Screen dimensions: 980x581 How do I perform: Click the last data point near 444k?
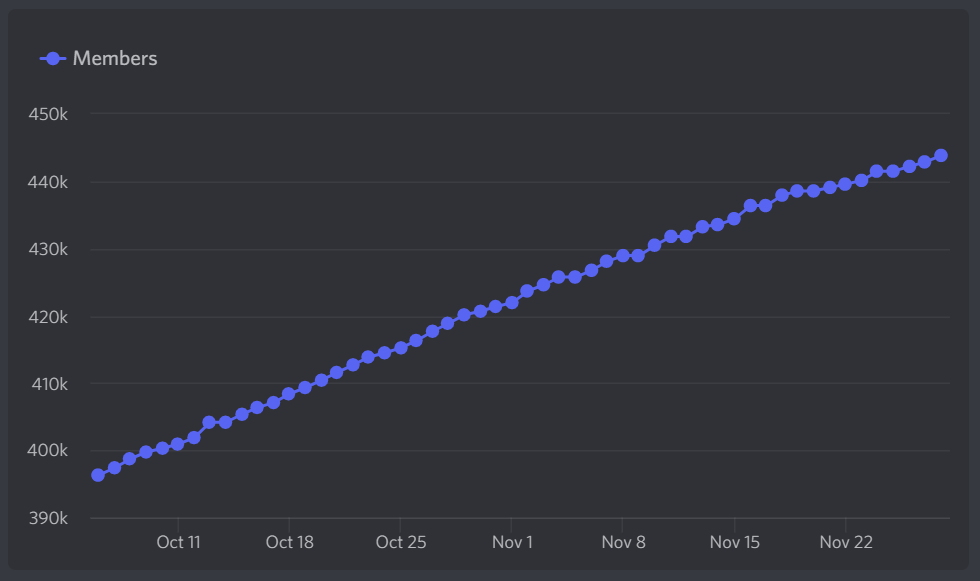tap(940, 155)
